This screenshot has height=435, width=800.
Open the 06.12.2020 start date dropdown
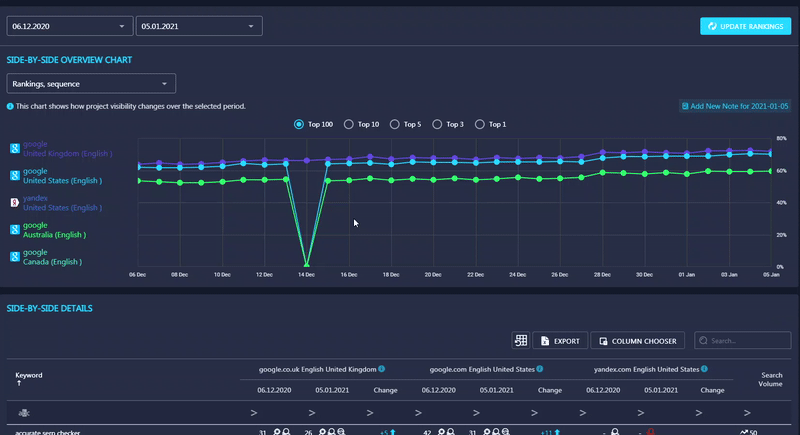pyautogui.click(x=70, y=26)
